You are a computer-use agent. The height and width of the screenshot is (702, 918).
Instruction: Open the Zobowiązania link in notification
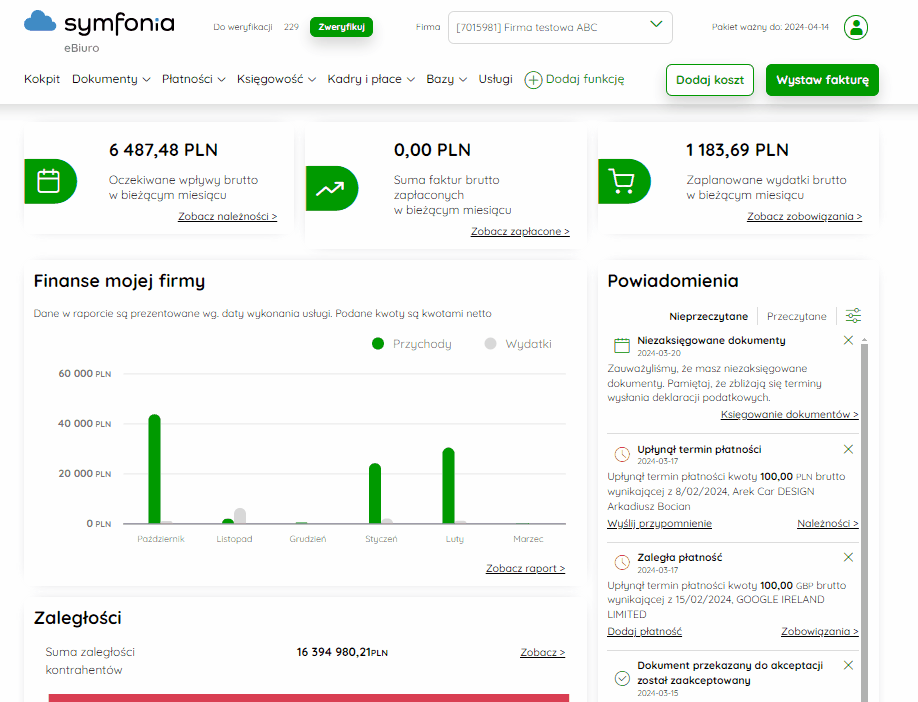[x=820, y=632]
